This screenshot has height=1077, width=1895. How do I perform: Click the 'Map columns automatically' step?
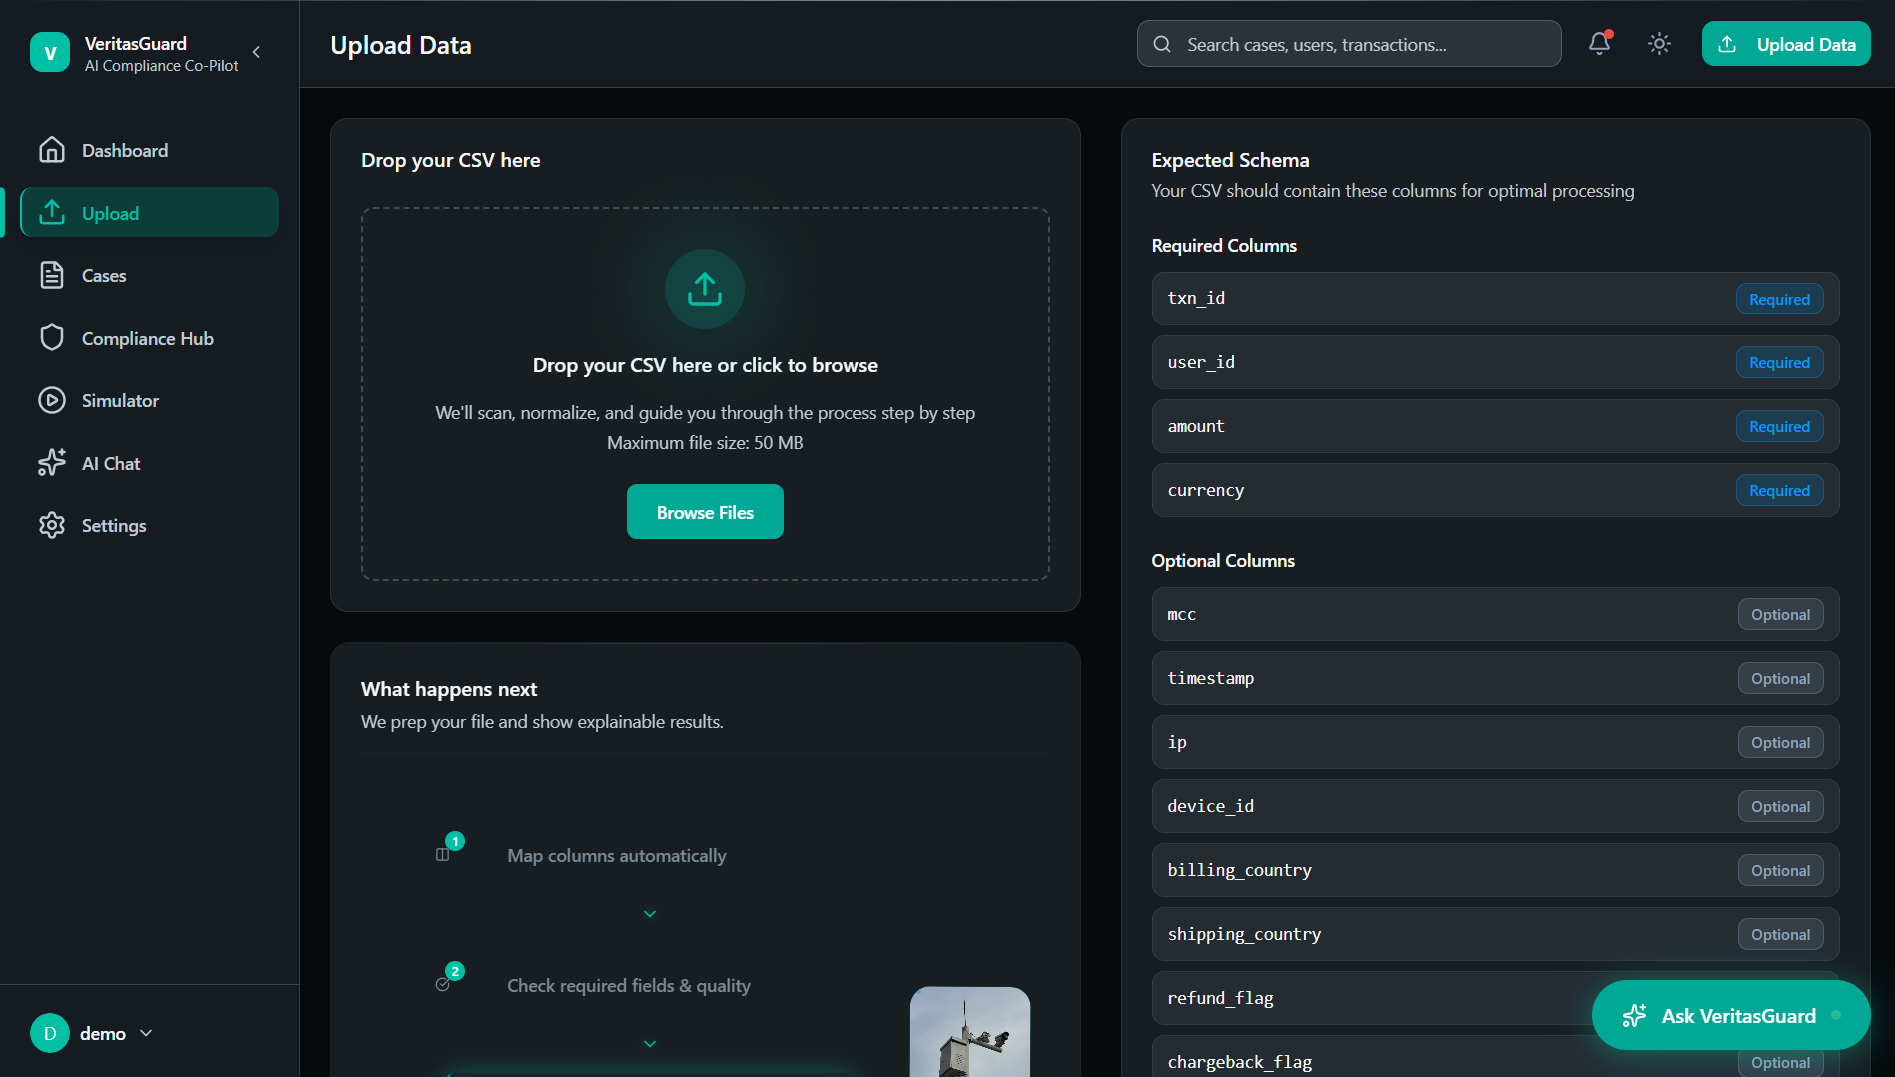[x=617, y=856]
